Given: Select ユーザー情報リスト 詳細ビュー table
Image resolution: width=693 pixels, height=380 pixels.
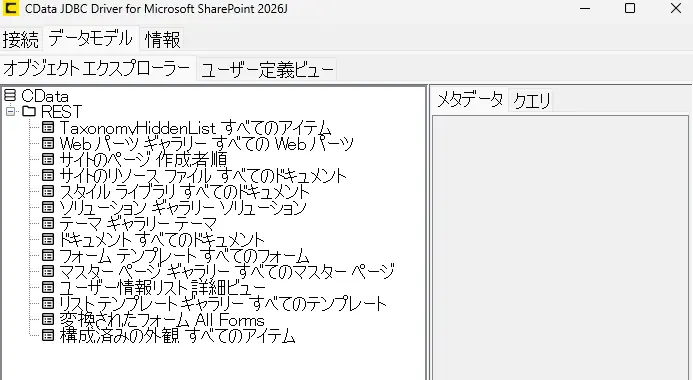Looking at the screenshot, I should [163, 287].
